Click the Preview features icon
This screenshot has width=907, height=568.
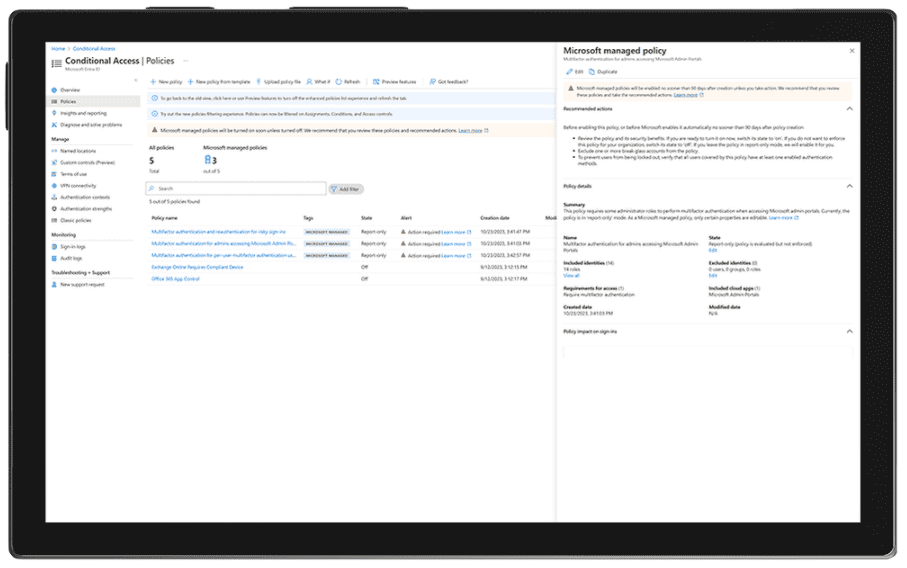pyautogui.click(x=377, y=82)
